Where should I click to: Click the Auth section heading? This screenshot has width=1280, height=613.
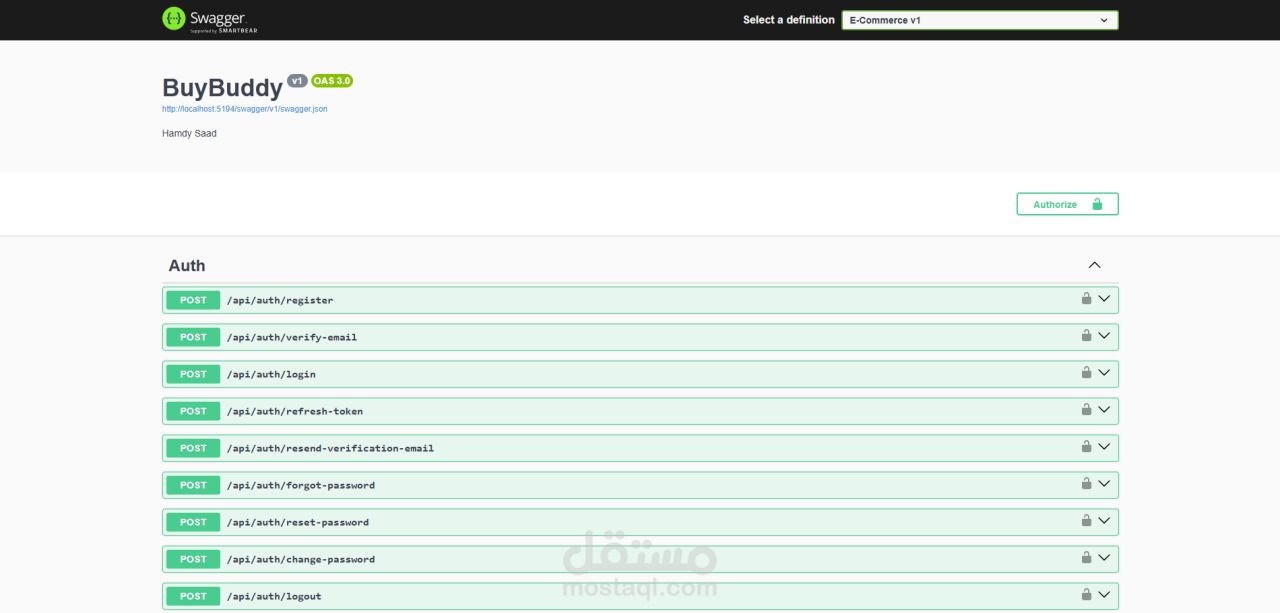point(187,265)
